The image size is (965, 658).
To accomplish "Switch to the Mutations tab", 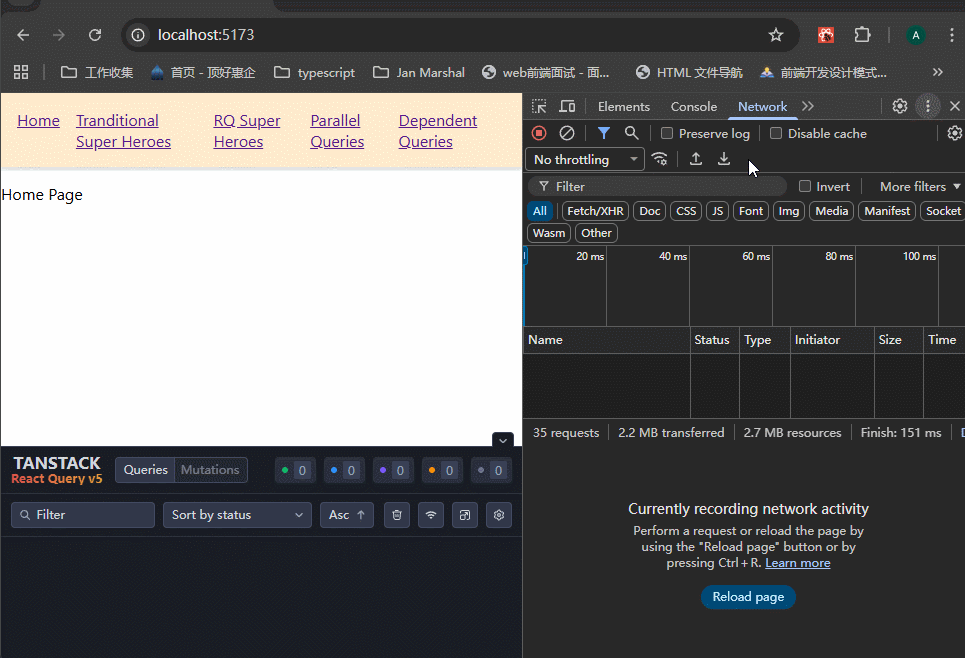I will pos(210,470).
